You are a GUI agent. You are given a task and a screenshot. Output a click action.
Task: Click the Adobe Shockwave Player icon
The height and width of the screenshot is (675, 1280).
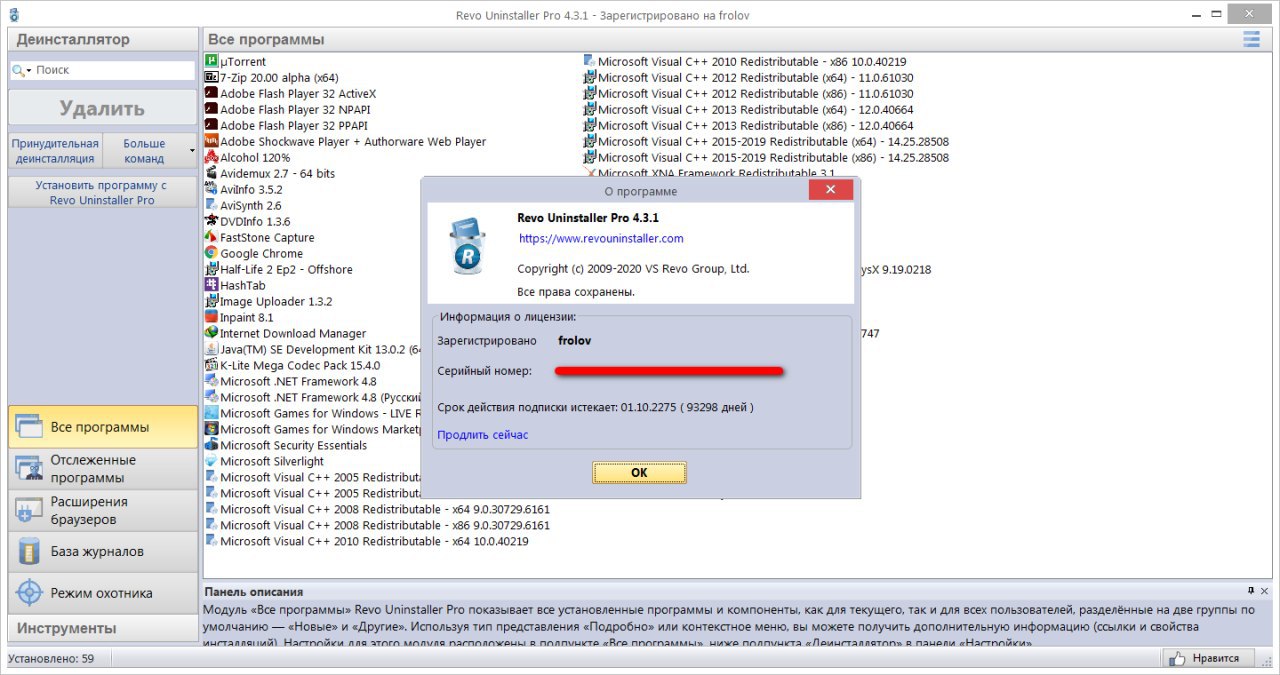coord(211,141)
